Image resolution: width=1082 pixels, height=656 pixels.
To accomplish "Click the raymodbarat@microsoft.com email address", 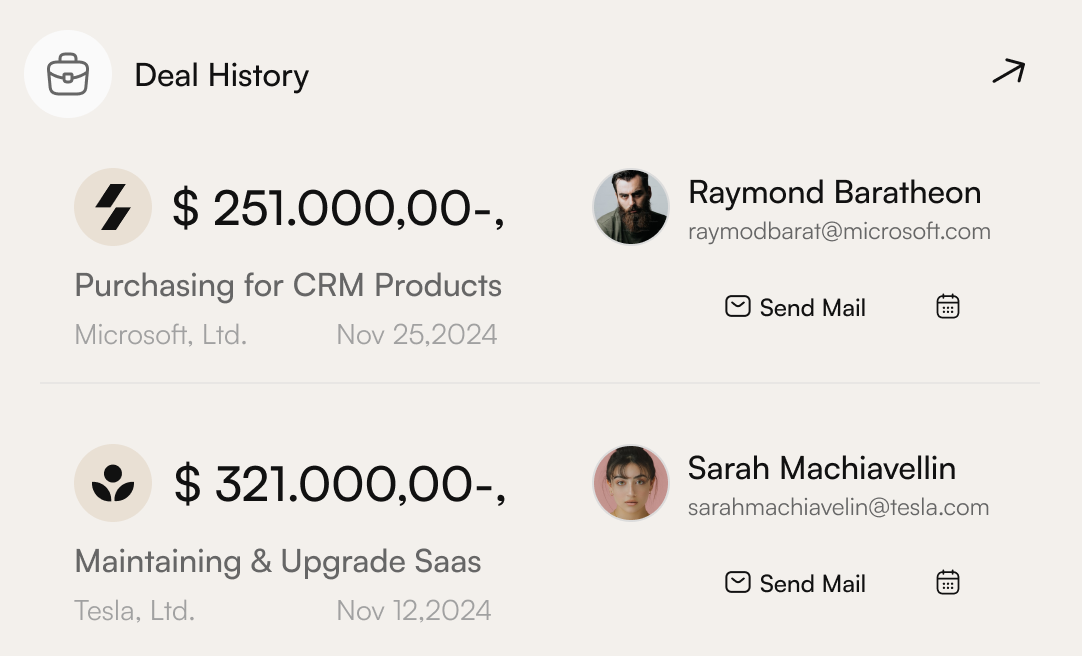I will (x=839, y=231).
